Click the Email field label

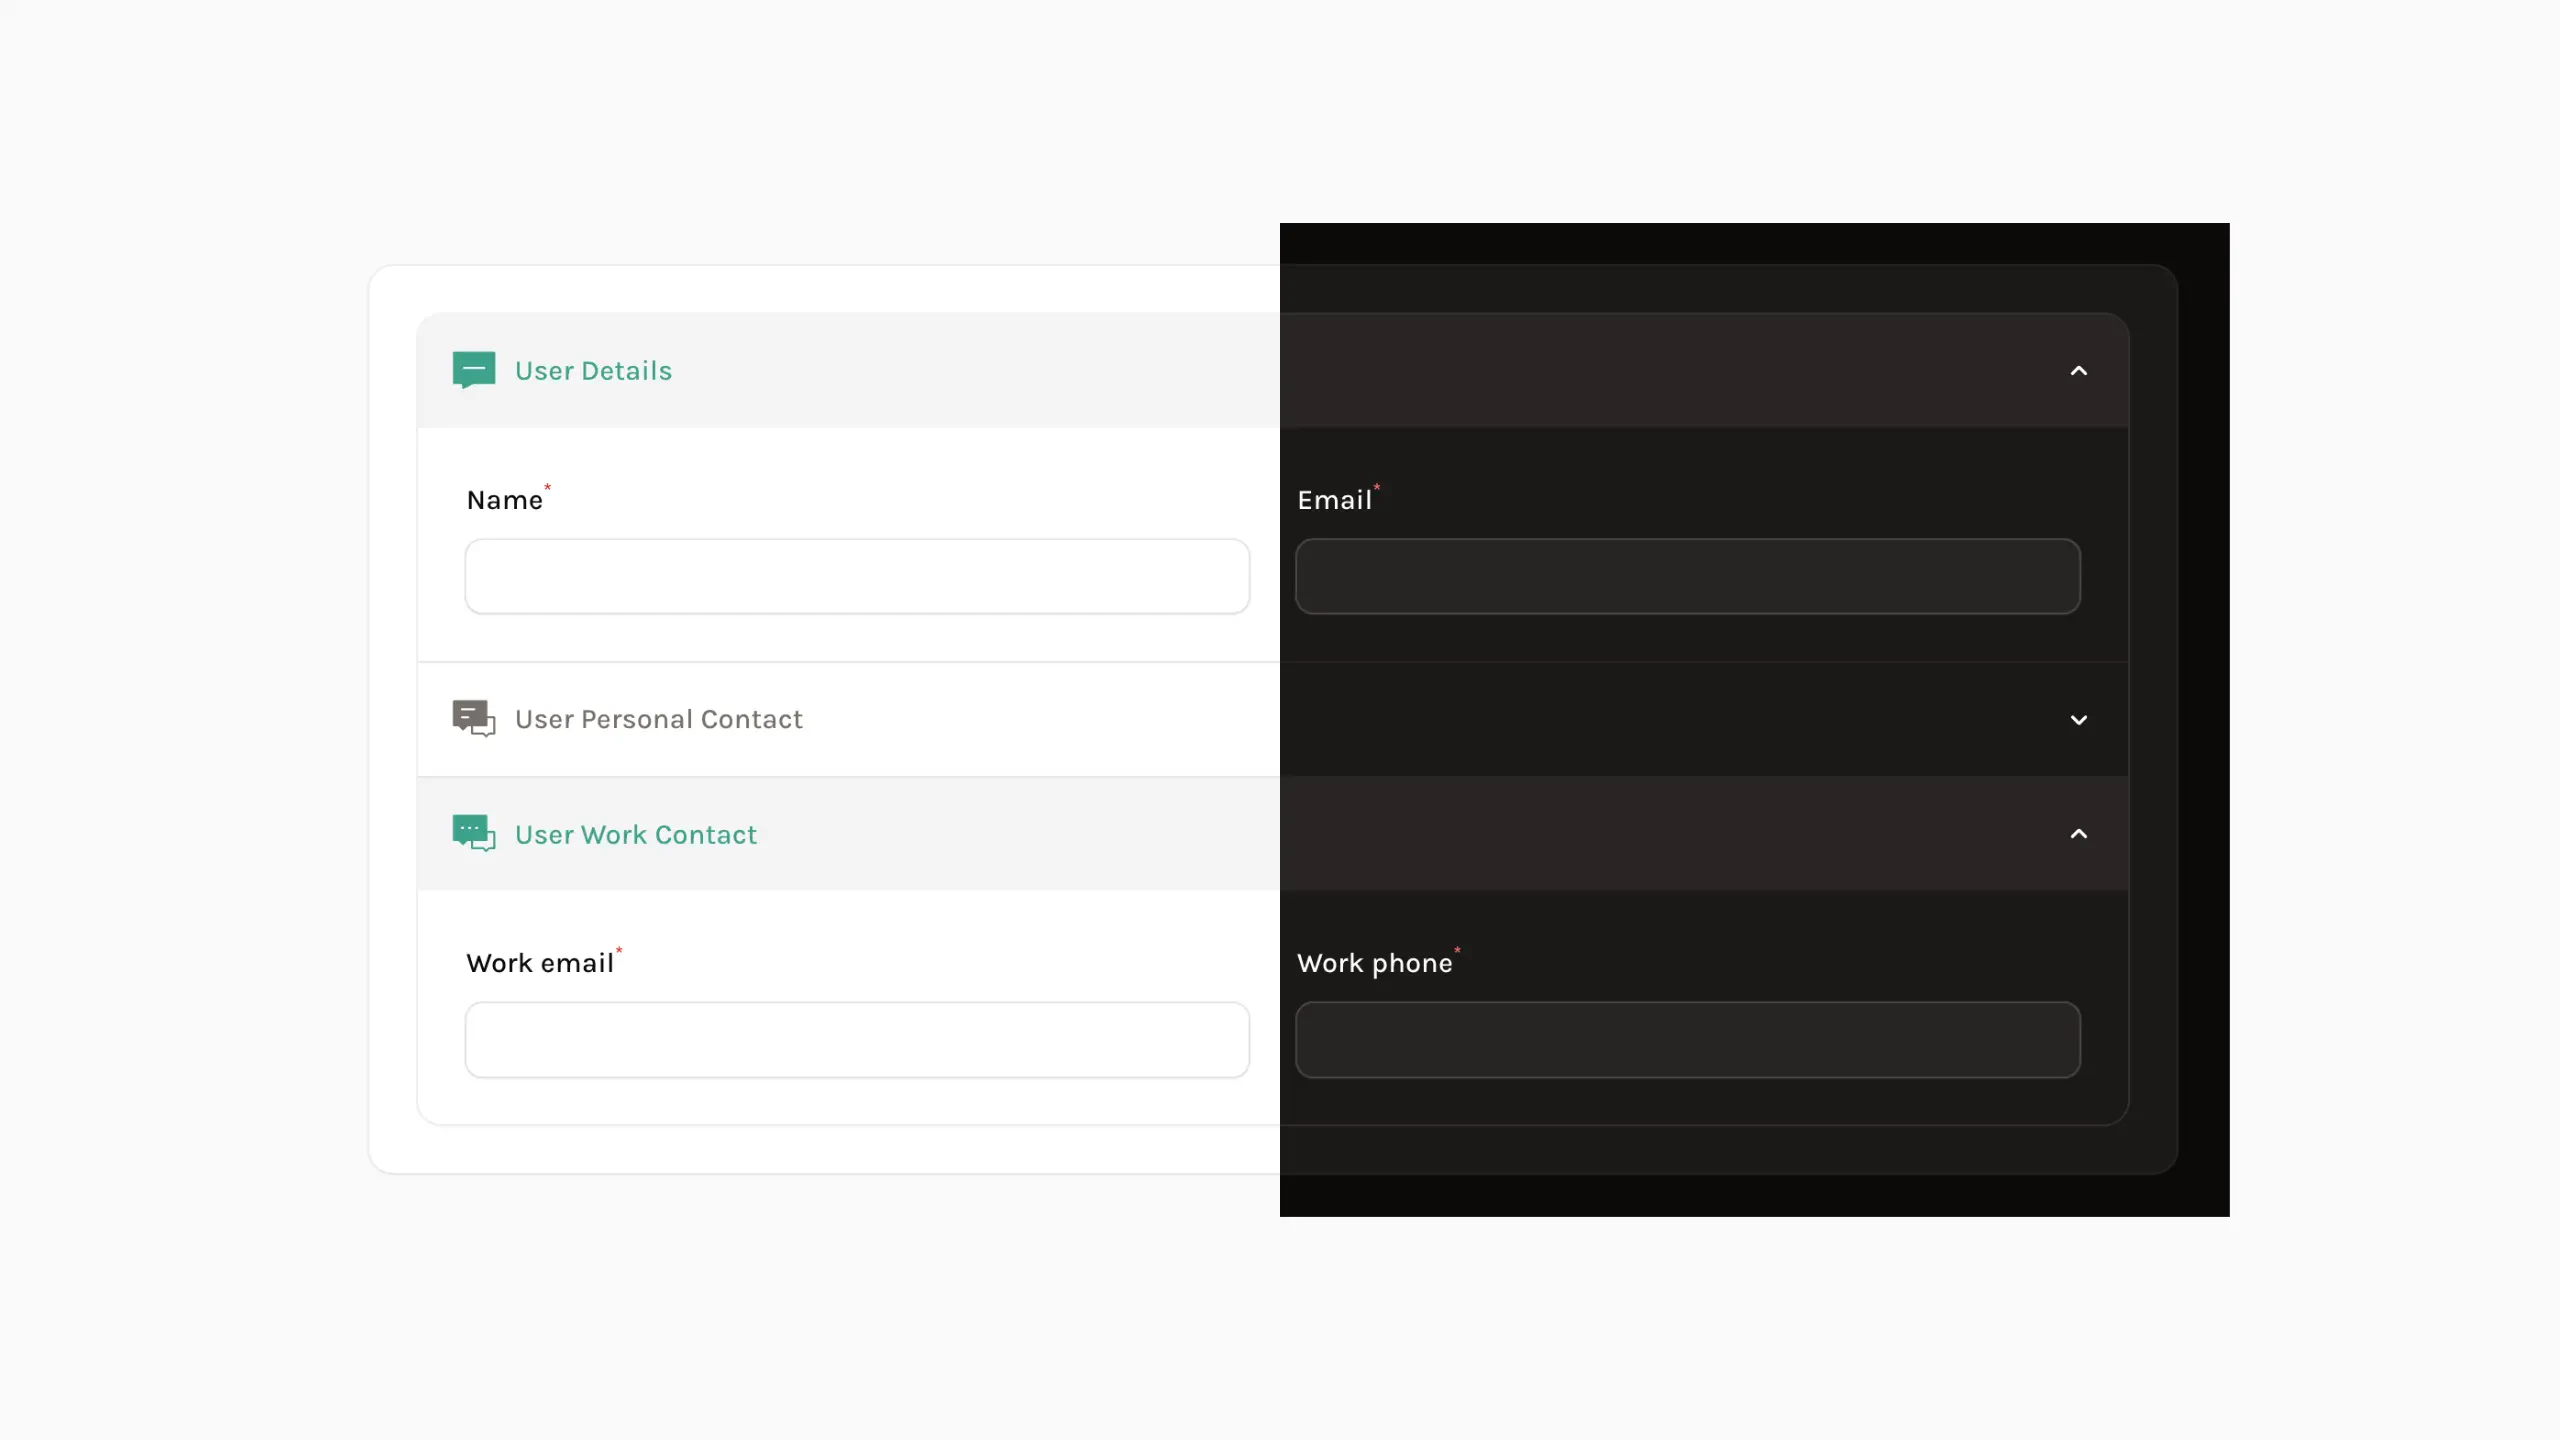[x=1334, y=500]
